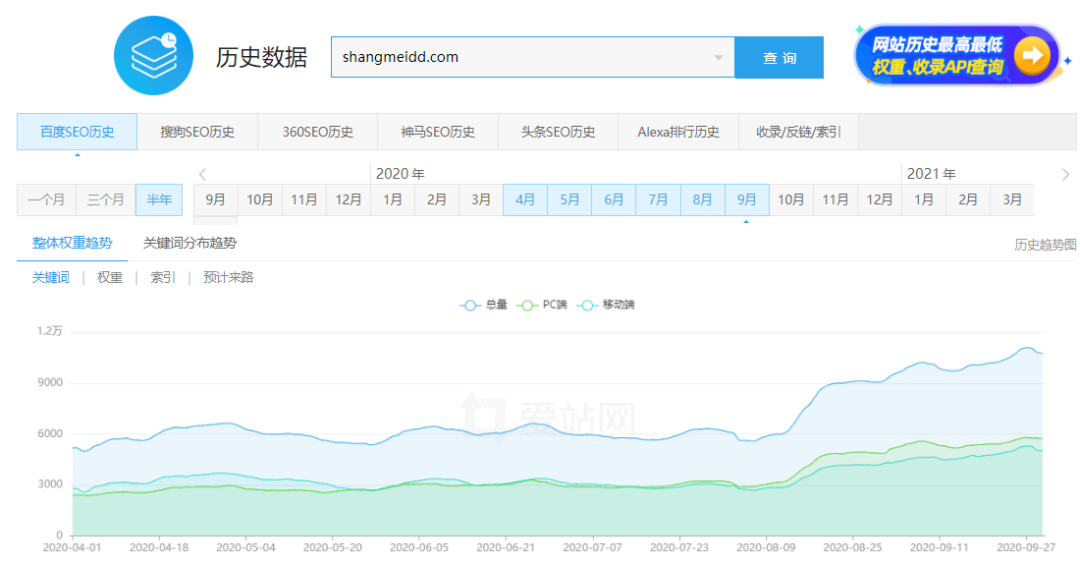Switch to 神马SEO历史 tab
Viewport: 1080px width, 564px height.
[437, 132]
